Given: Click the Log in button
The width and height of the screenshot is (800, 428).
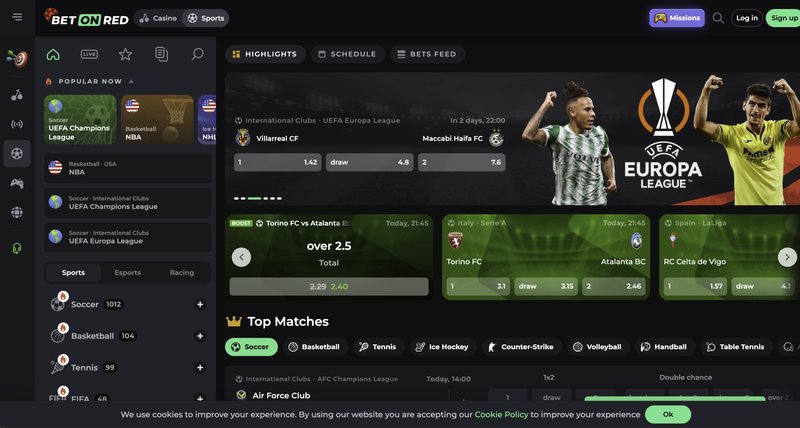Looking at the screenshot, I should (x=747, y=18).
